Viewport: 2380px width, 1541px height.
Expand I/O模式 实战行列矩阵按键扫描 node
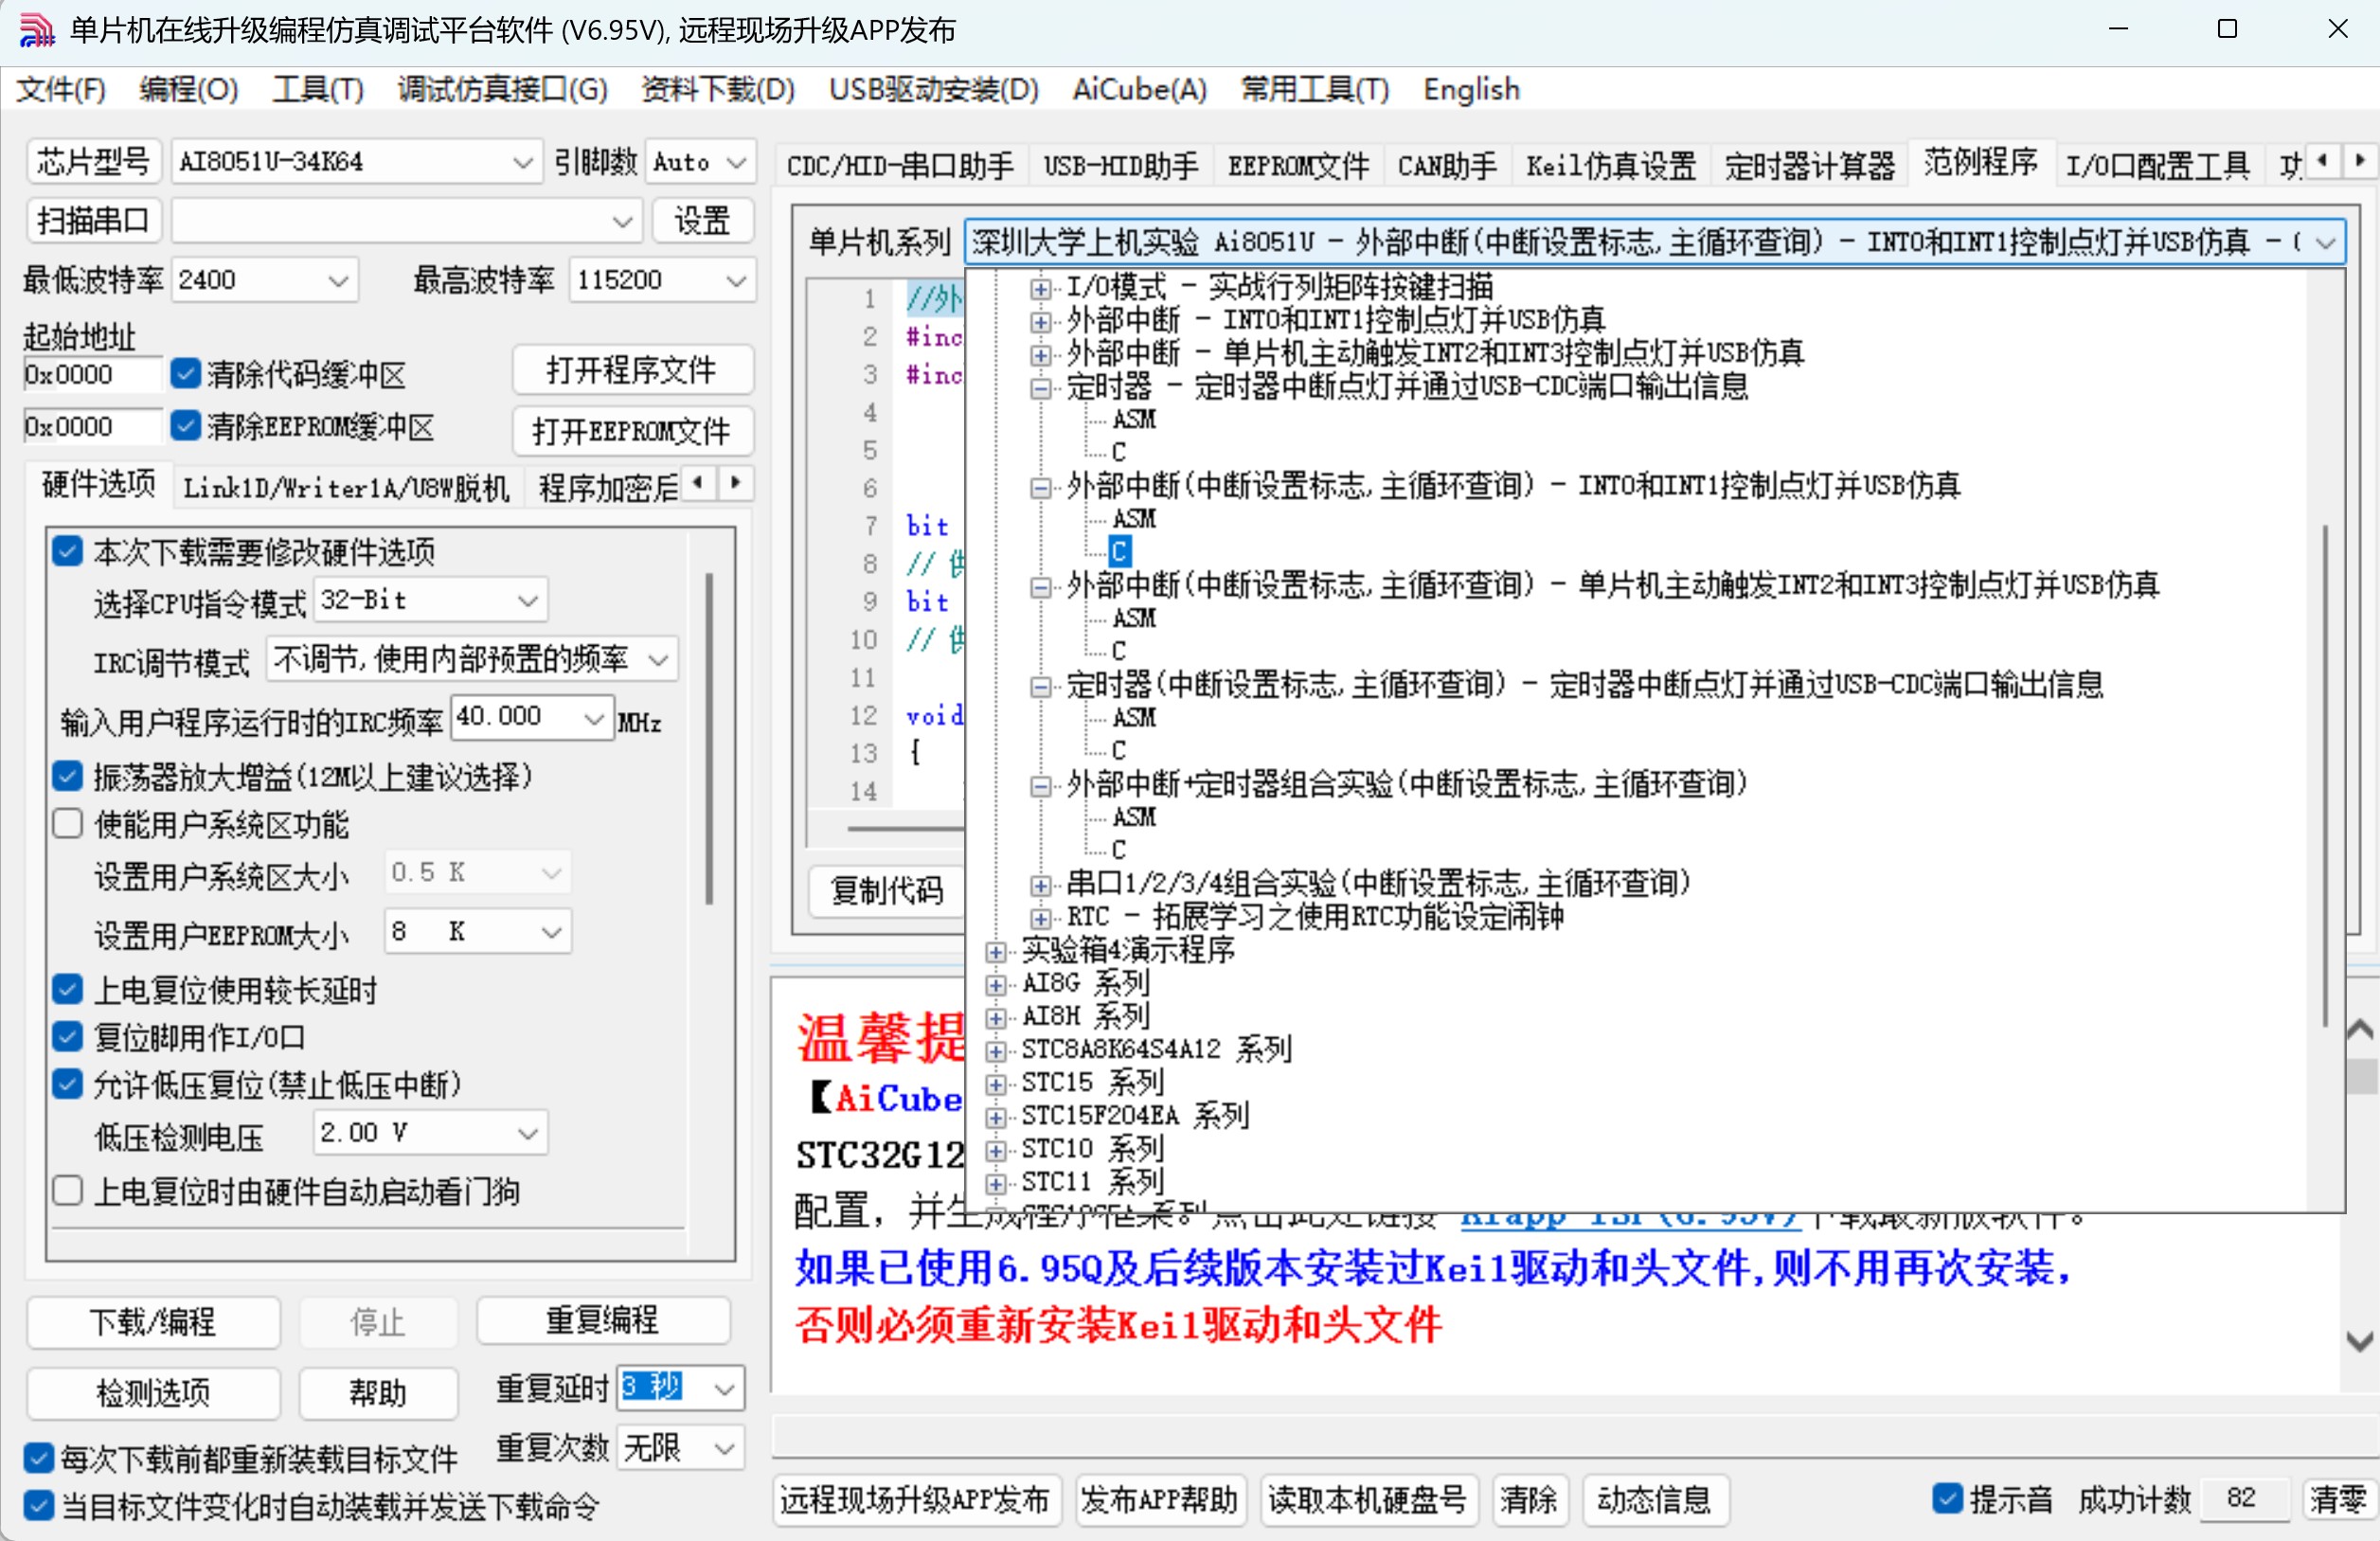click(x=1040, y=289)
